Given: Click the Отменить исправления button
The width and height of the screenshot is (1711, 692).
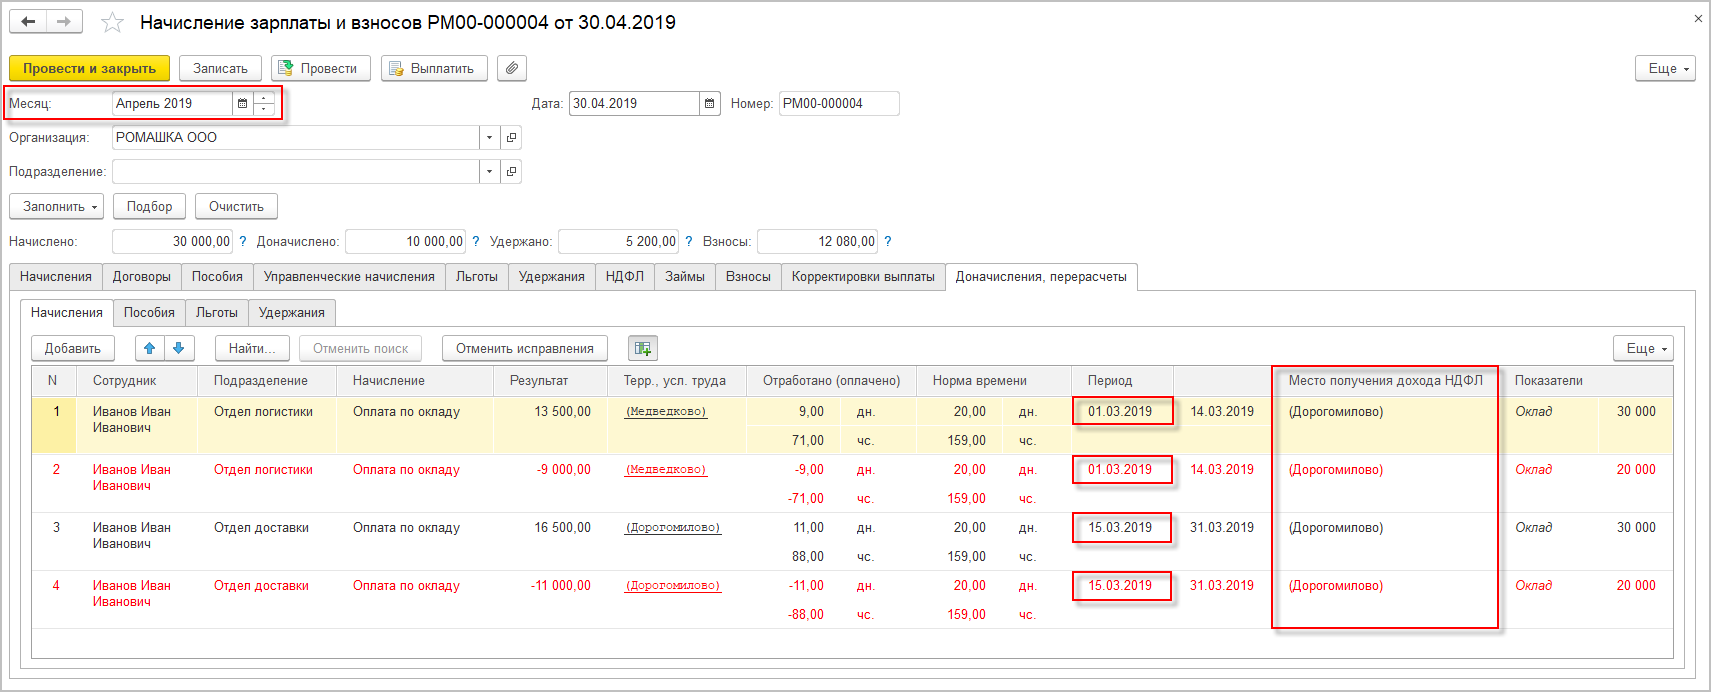Looking at the screenshot, I should [524, 348].
